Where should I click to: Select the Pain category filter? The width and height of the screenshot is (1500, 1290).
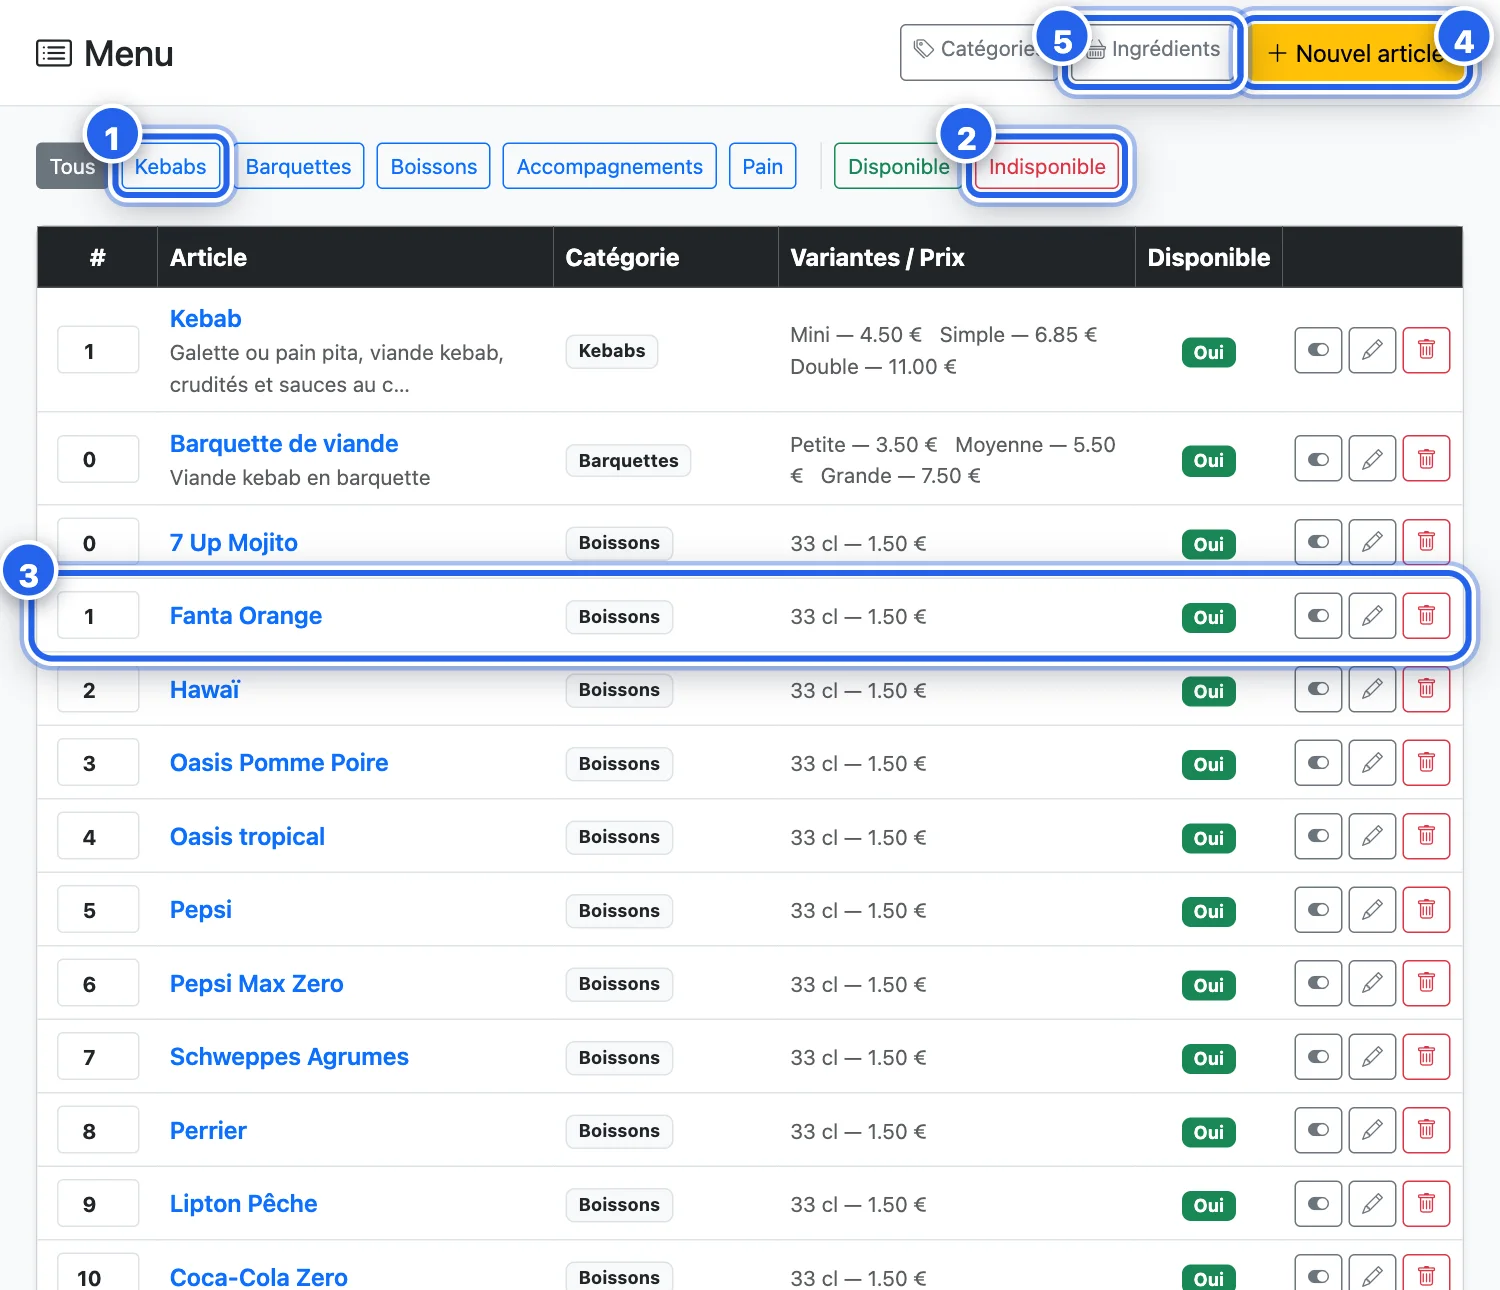point(763,166)
